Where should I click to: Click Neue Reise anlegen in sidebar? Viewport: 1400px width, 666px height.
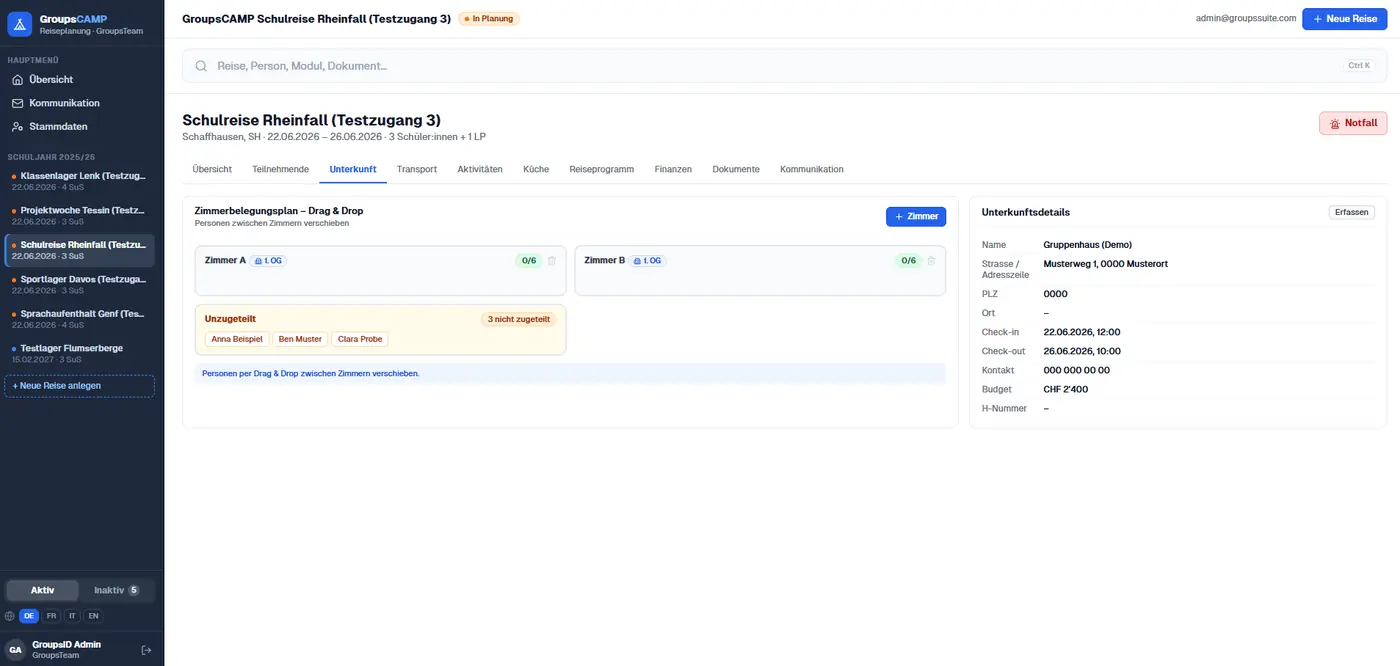(79, 386)
